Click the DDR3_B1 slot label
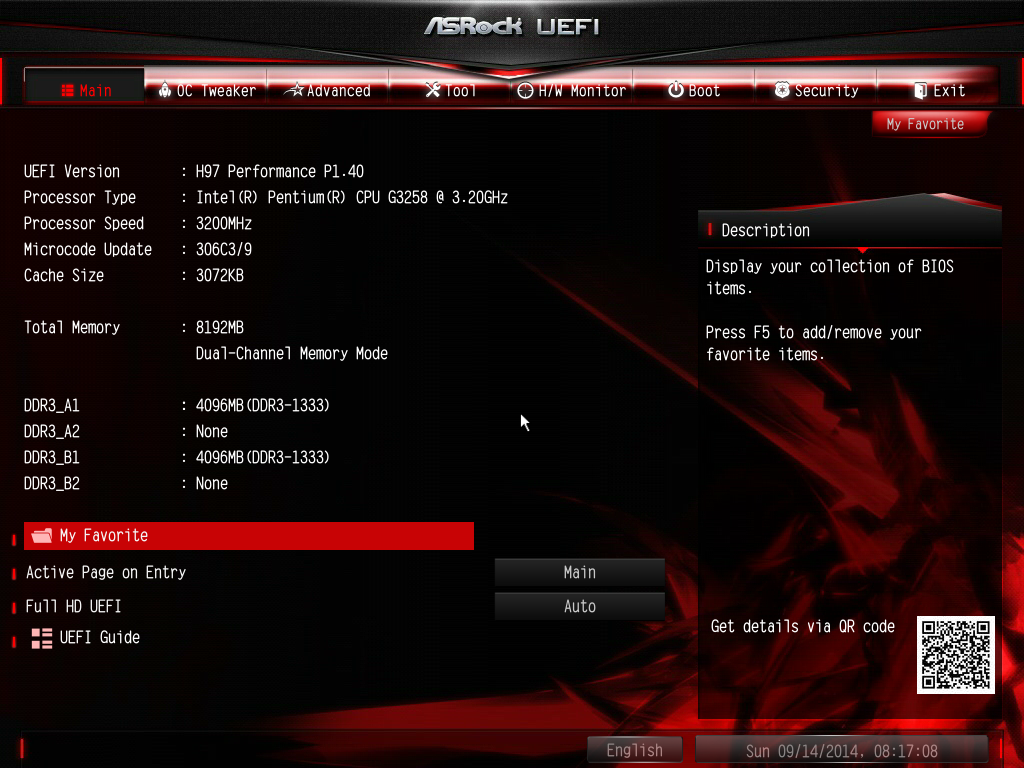Viewport: 1024px width, 768px height. [52, 458]
